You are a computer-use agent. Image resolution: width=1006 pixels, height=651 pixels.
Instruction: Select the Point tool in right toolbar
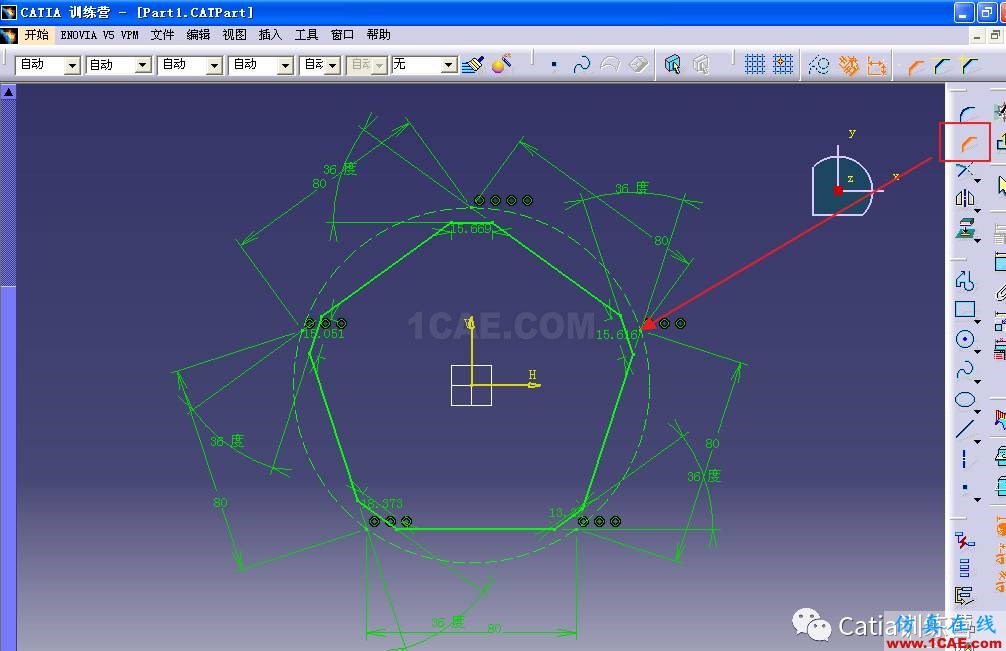pyautogui.click(x=964, y=488)
